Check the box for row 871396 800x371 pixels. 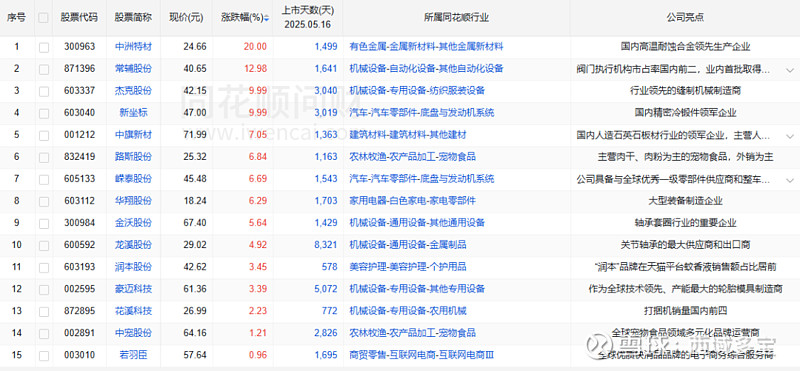click(x=44, y=69)
